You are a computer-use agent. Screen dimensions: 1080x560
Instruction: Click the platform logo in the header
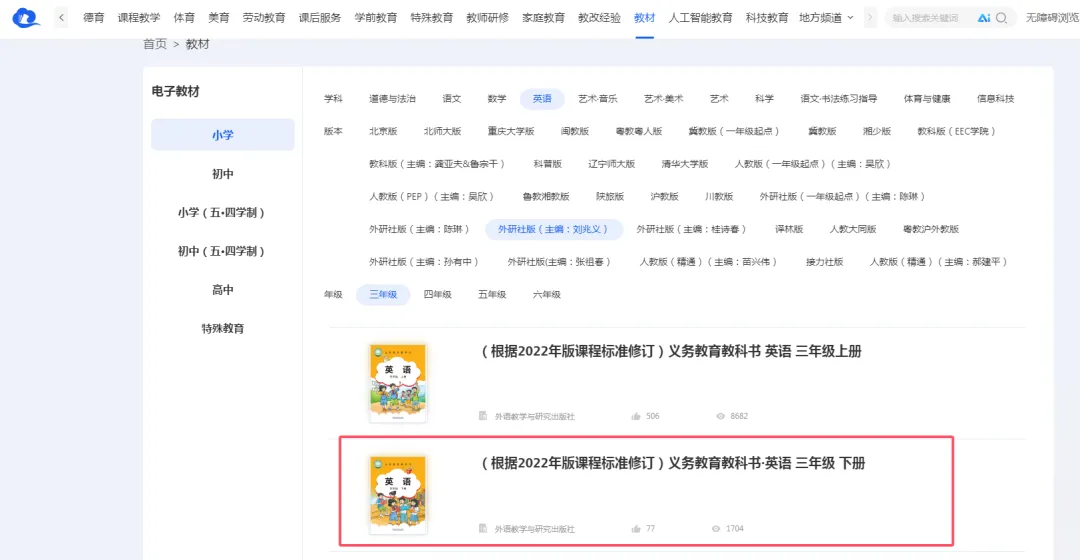click(x=26, y=17)
